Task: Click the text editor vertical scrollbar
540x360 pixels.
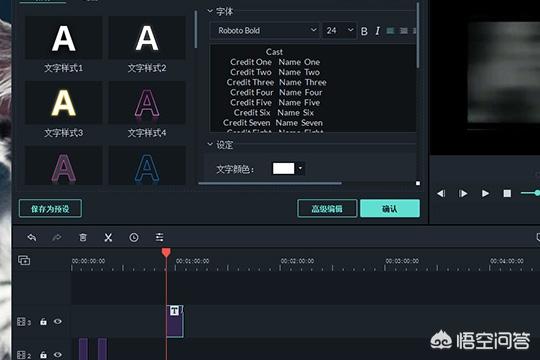Action: (x=418, y=35)
